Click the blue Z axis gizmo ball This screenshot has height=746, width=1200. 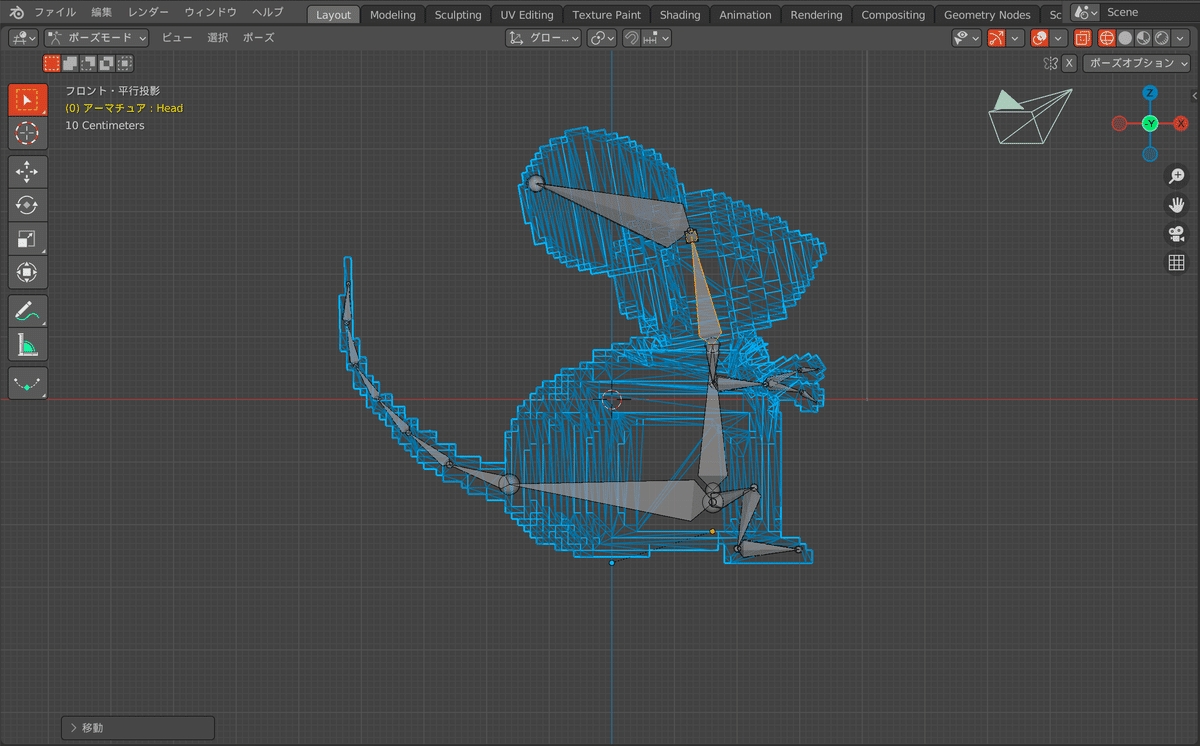point(1150,93)
